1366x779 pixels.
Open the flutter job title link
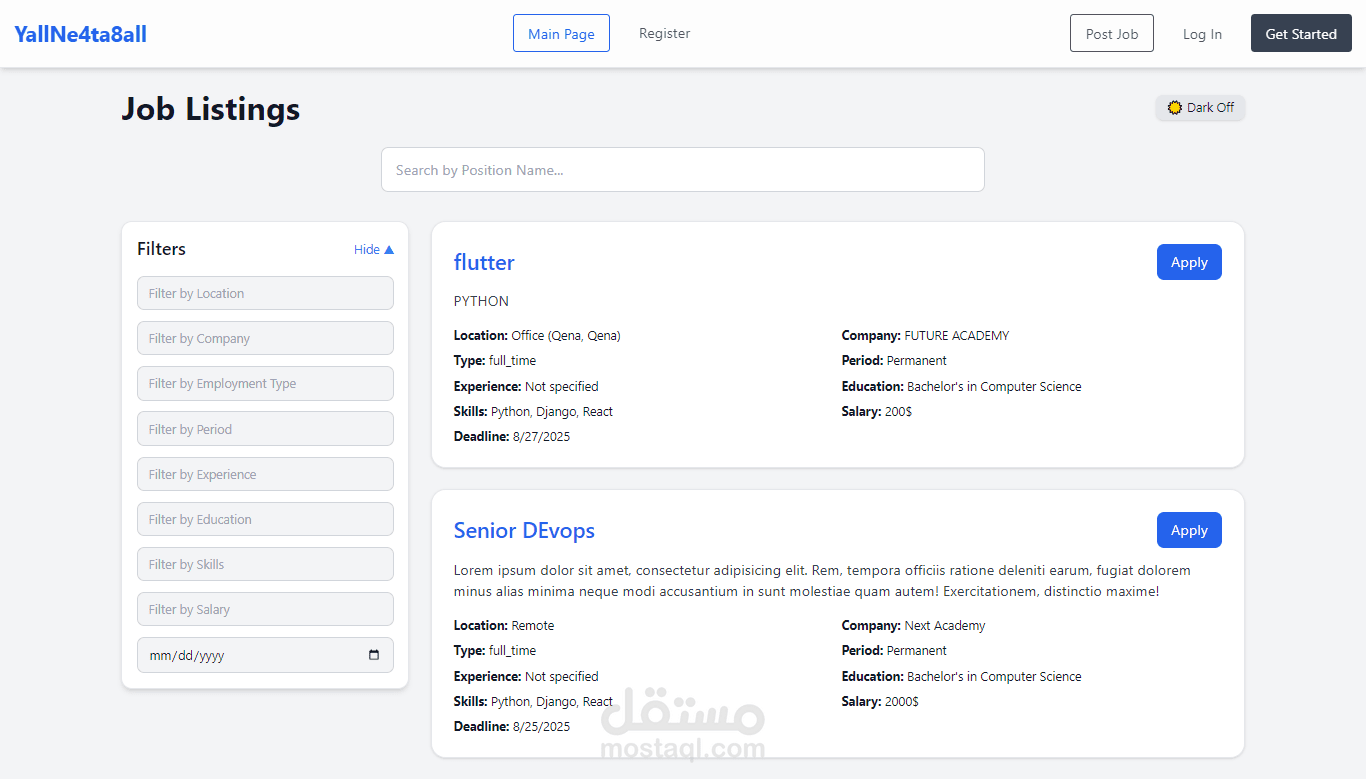point(484,262)
